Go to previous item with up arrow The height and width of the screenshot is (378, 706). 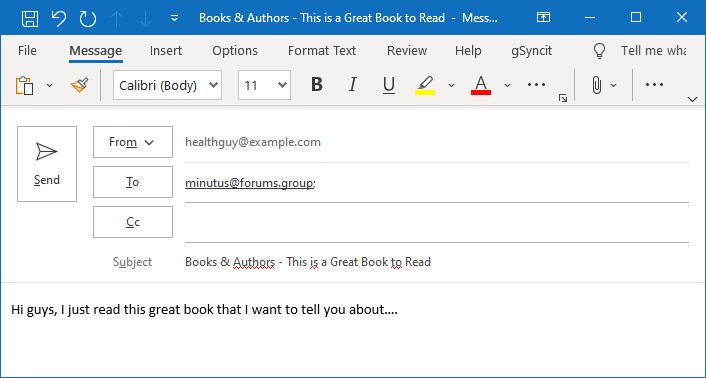[117, 18]
